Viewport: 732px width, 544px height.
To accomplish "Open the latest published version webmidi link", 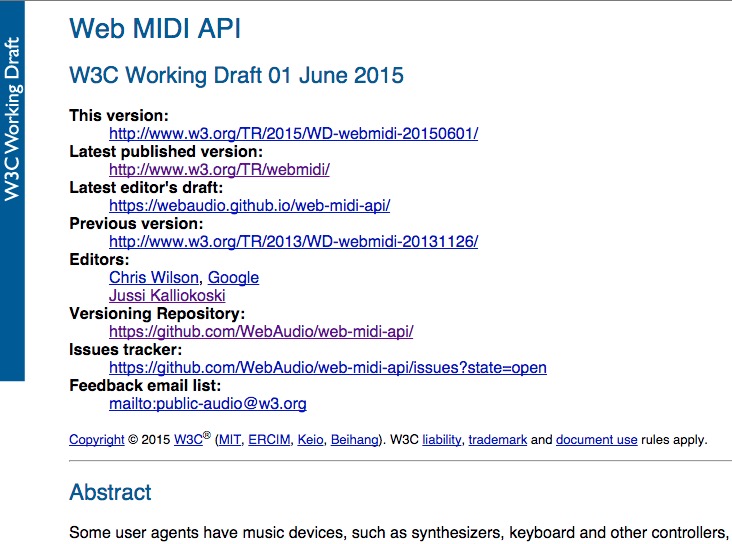I will pos(219,170).
